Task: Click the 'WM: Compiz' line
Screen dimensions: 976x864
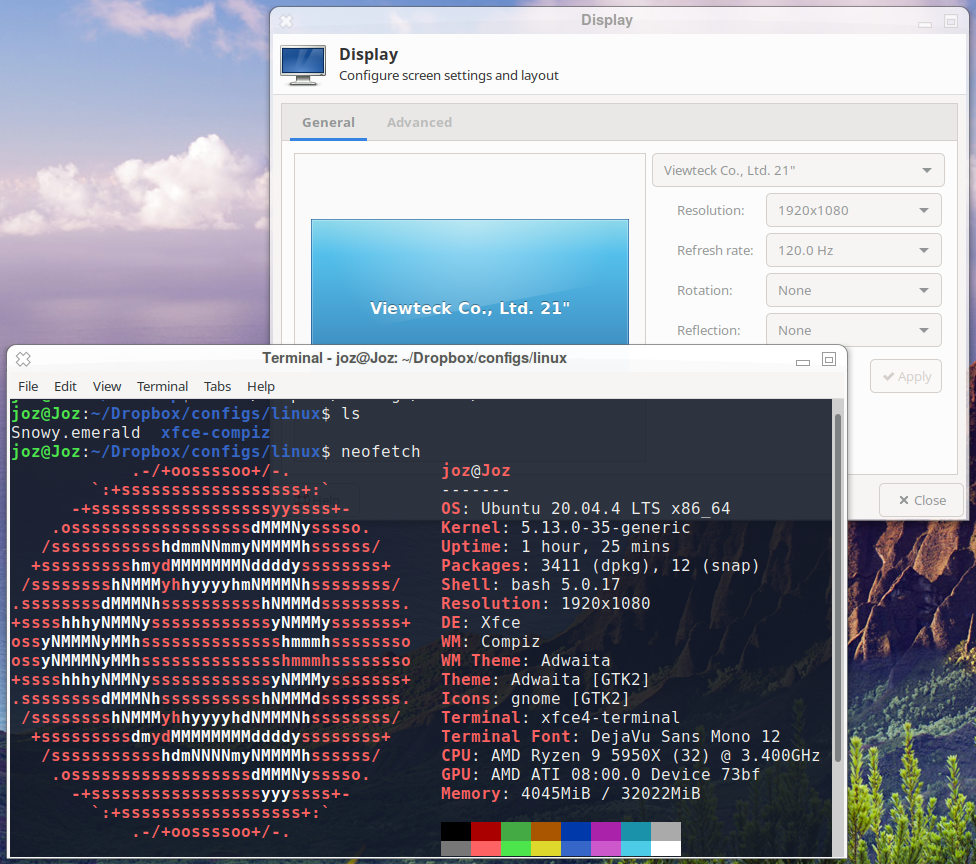Action: tap(490, 642)
